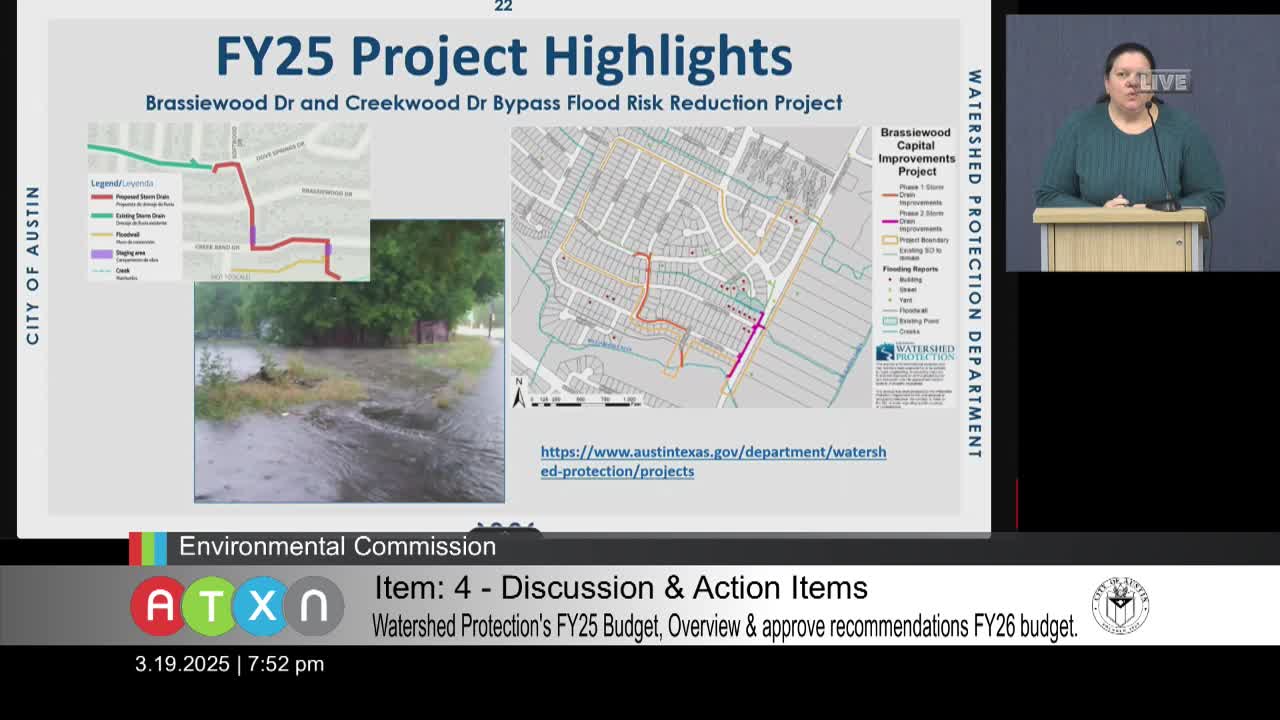Image resolution: width=1280 pixels, height=720 pixels.
Task: Click the Watershed Protection logo in map legend
Action: pyautogui.click(x=915, y=352)
